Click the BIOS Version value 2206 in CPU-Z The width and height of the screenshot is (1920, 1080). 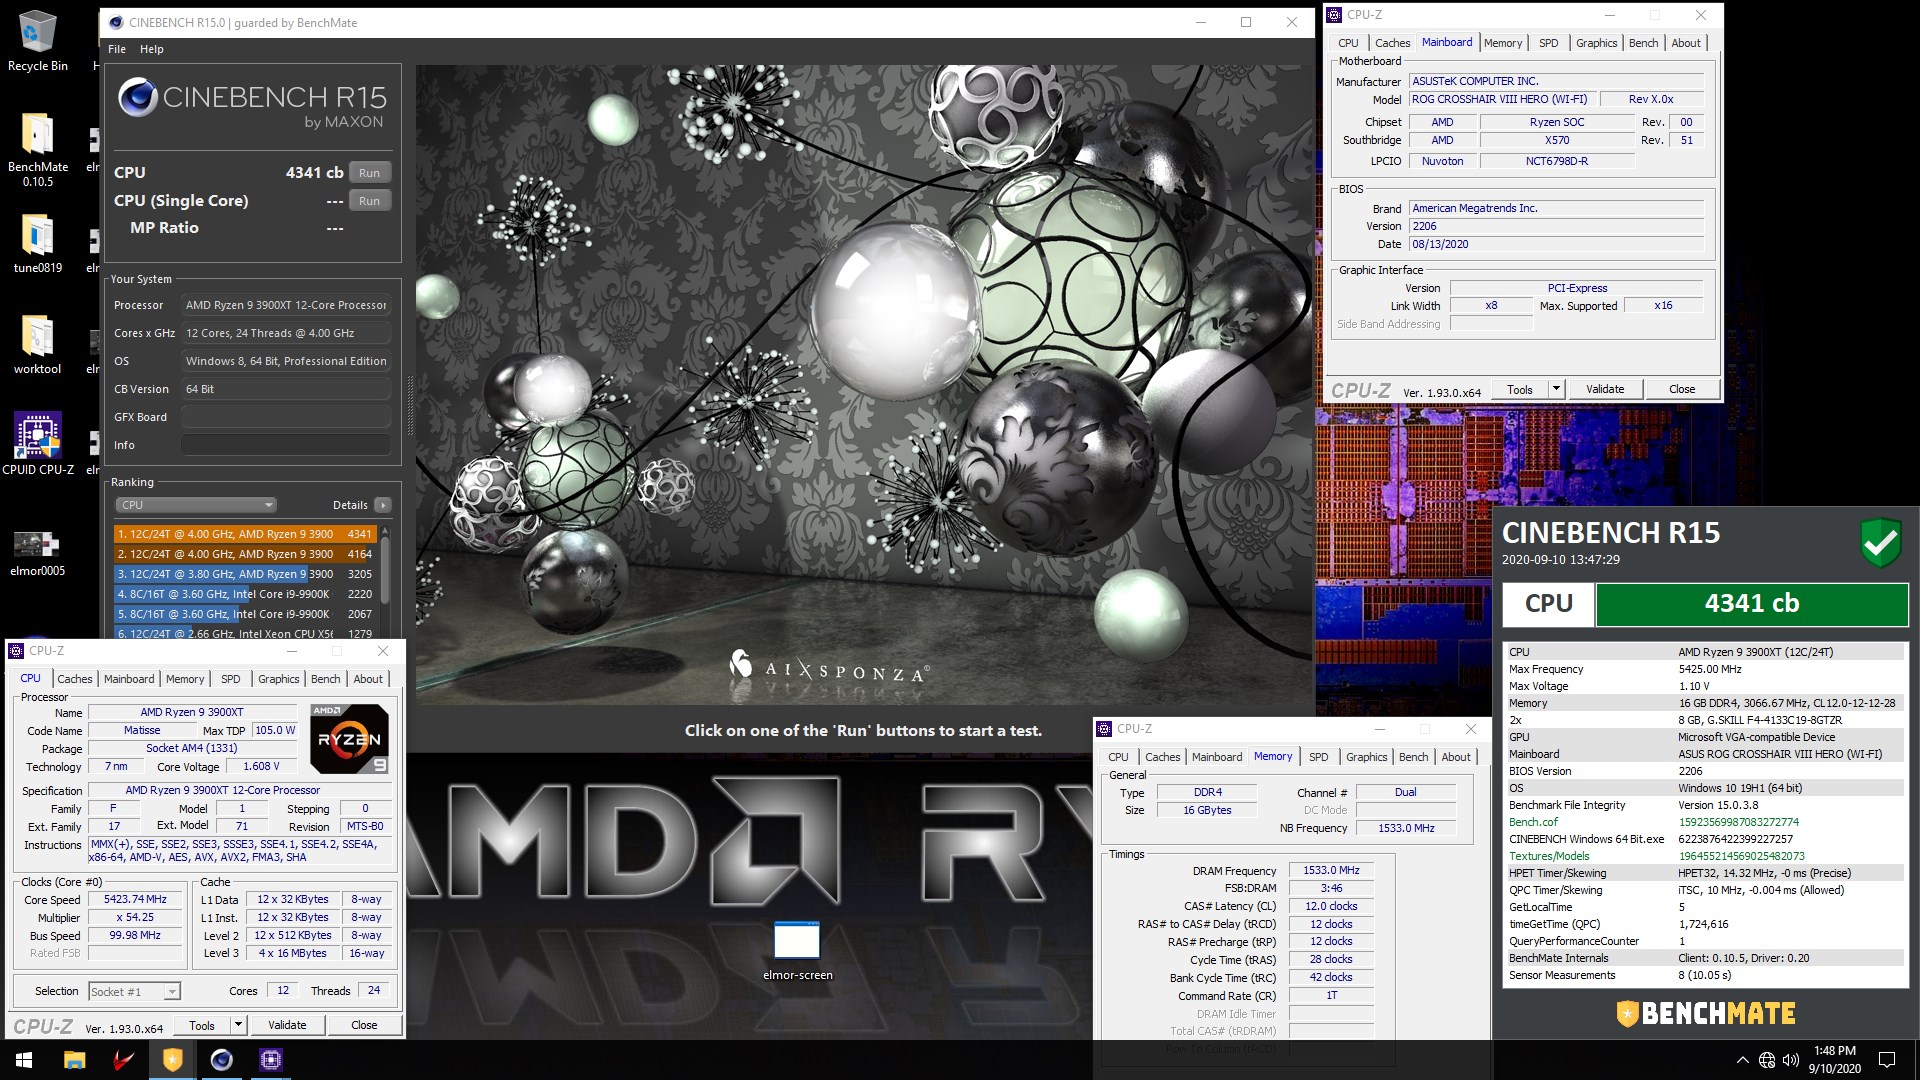click(x=1556, y=226)
